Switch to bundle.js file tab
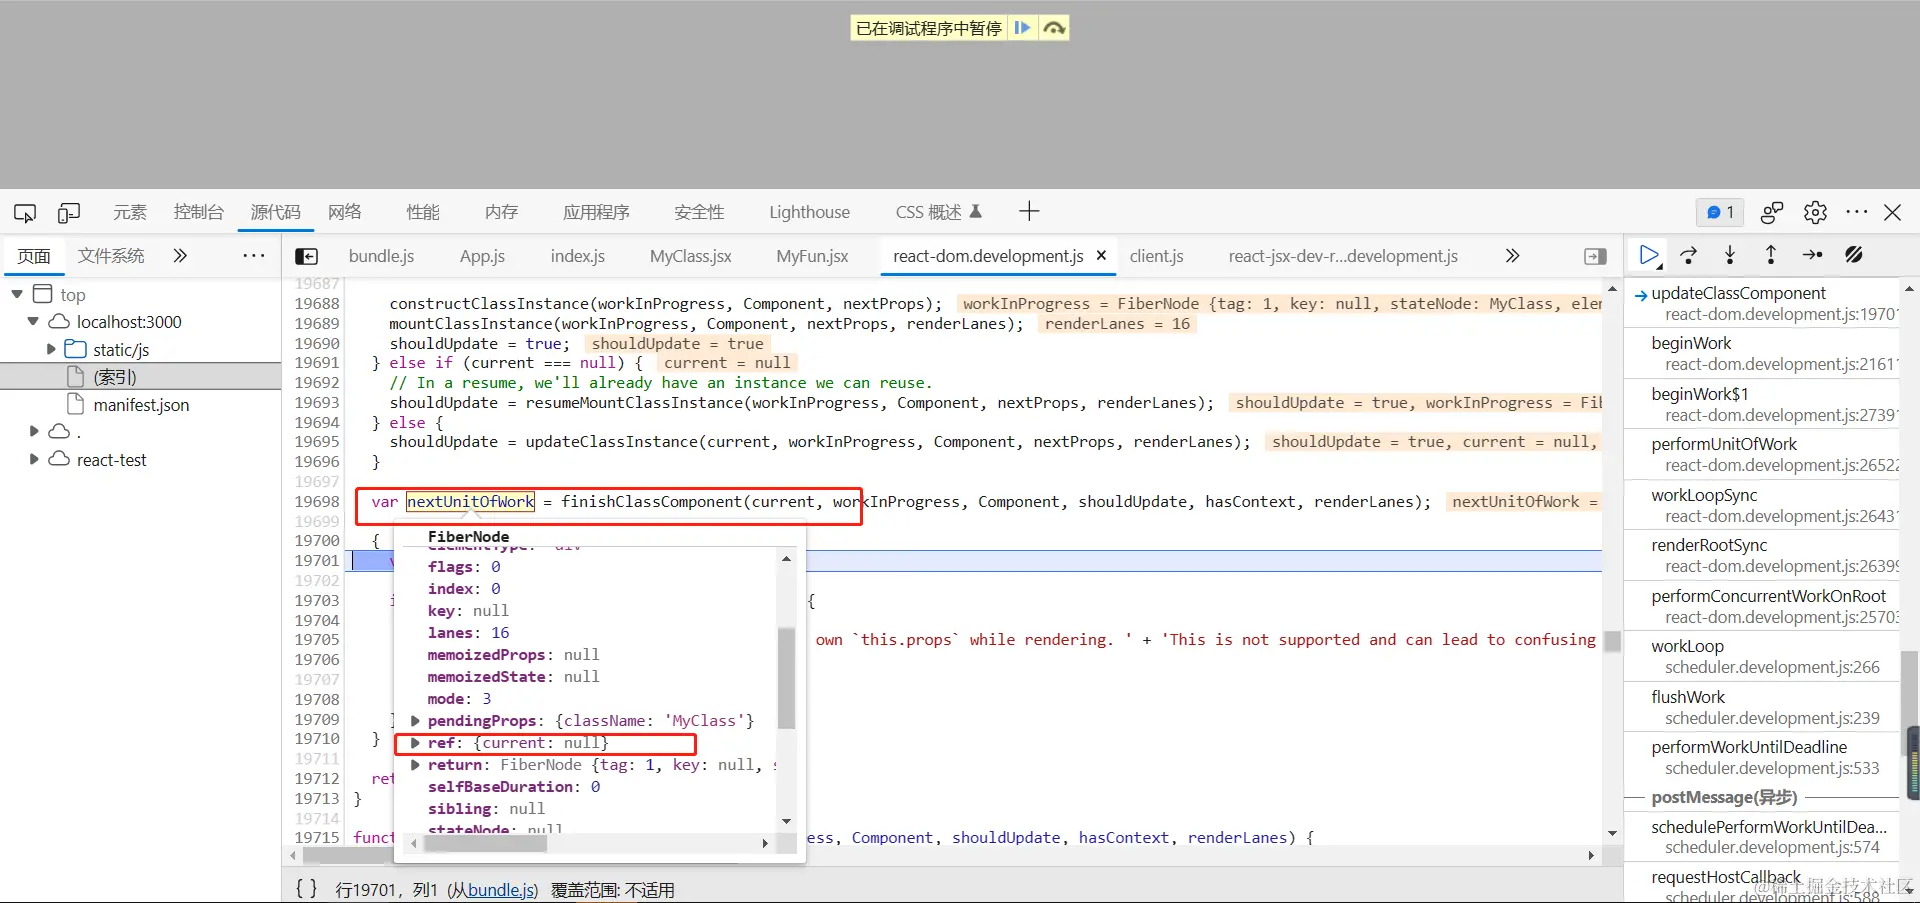 pos(381,256)
